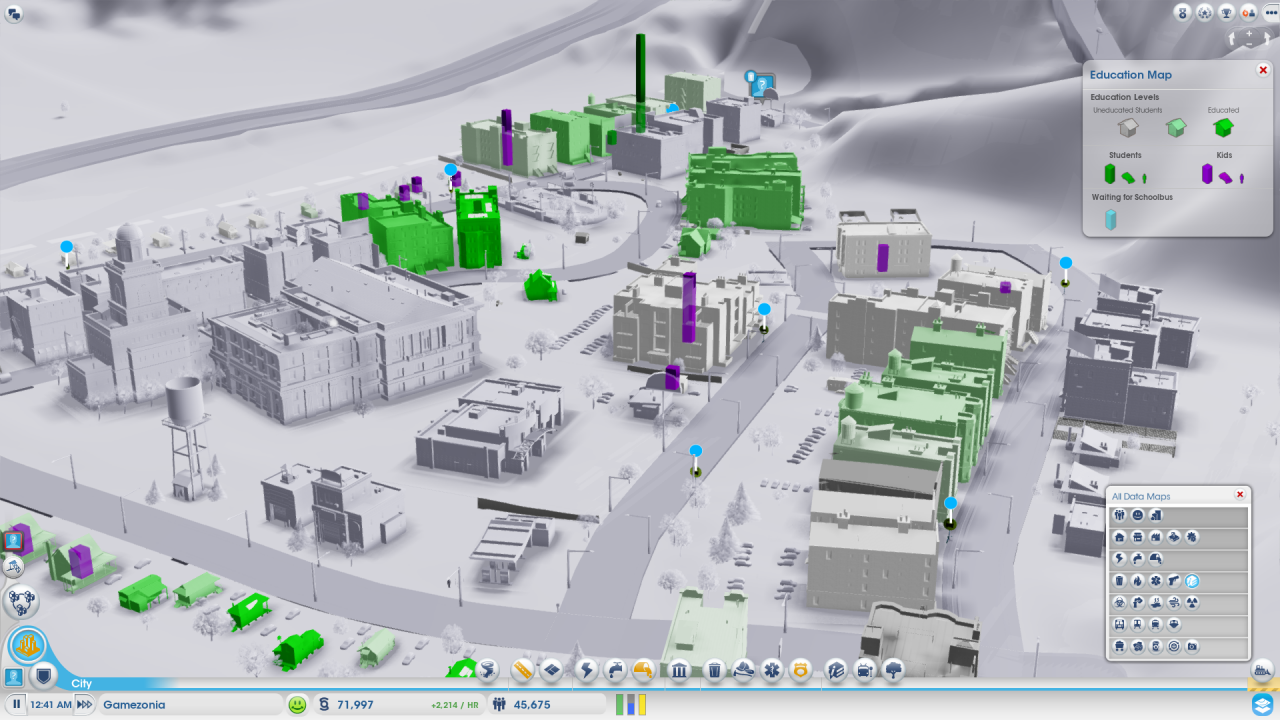Rotate camera with the right arrow control
Image resolution: width=1280 pixels, height=720 pixels.
(x=1267, y=38)
